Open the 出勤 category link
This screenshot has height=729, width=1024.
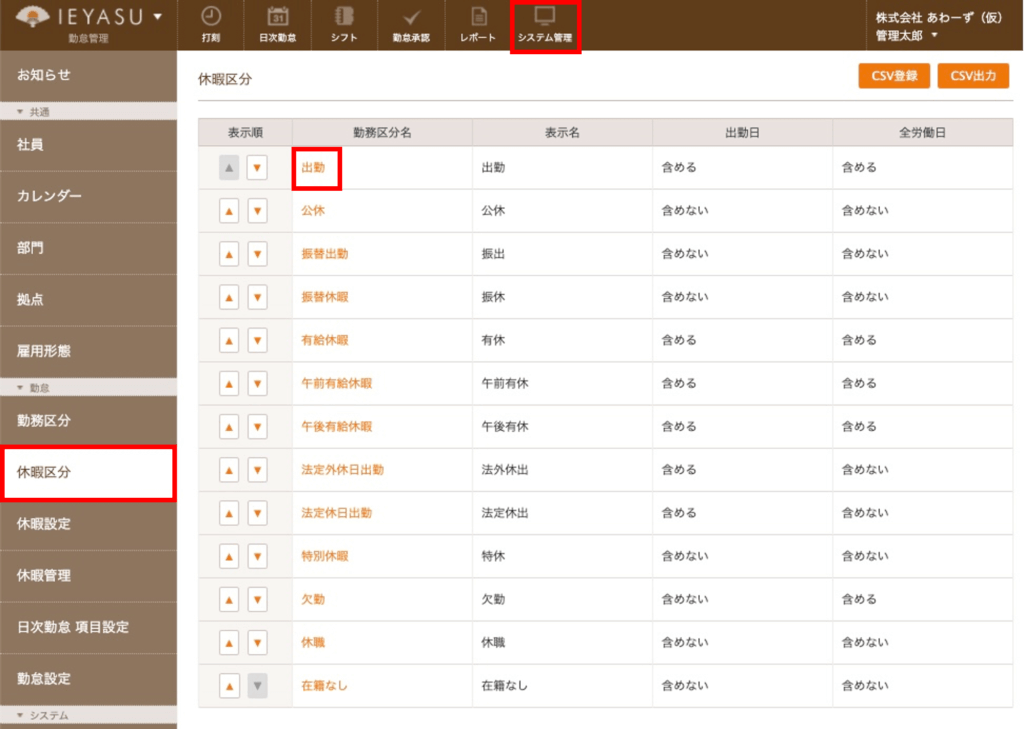click(313, 167)
